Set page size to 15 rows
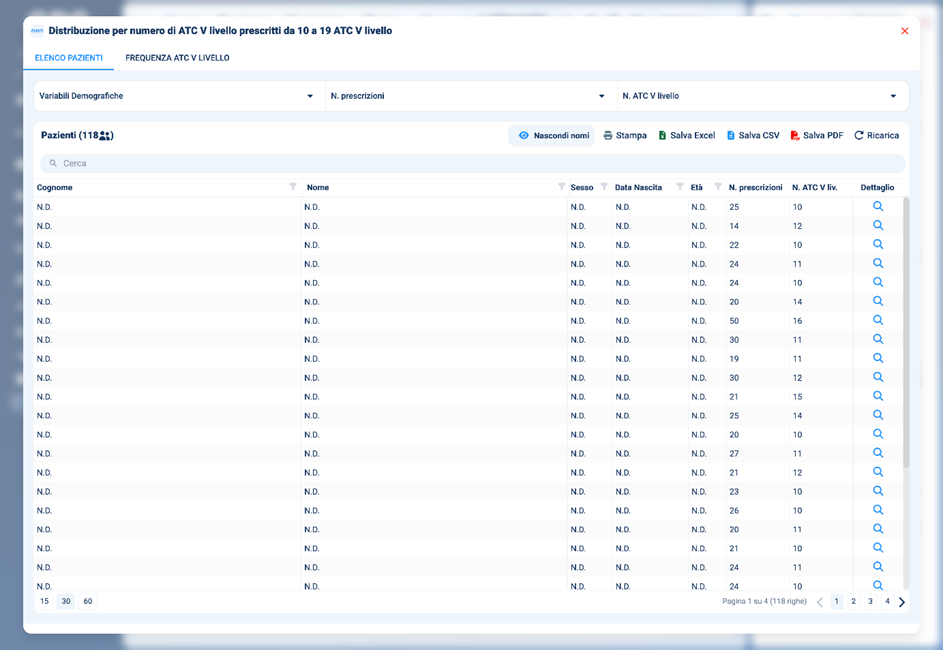 44,602
